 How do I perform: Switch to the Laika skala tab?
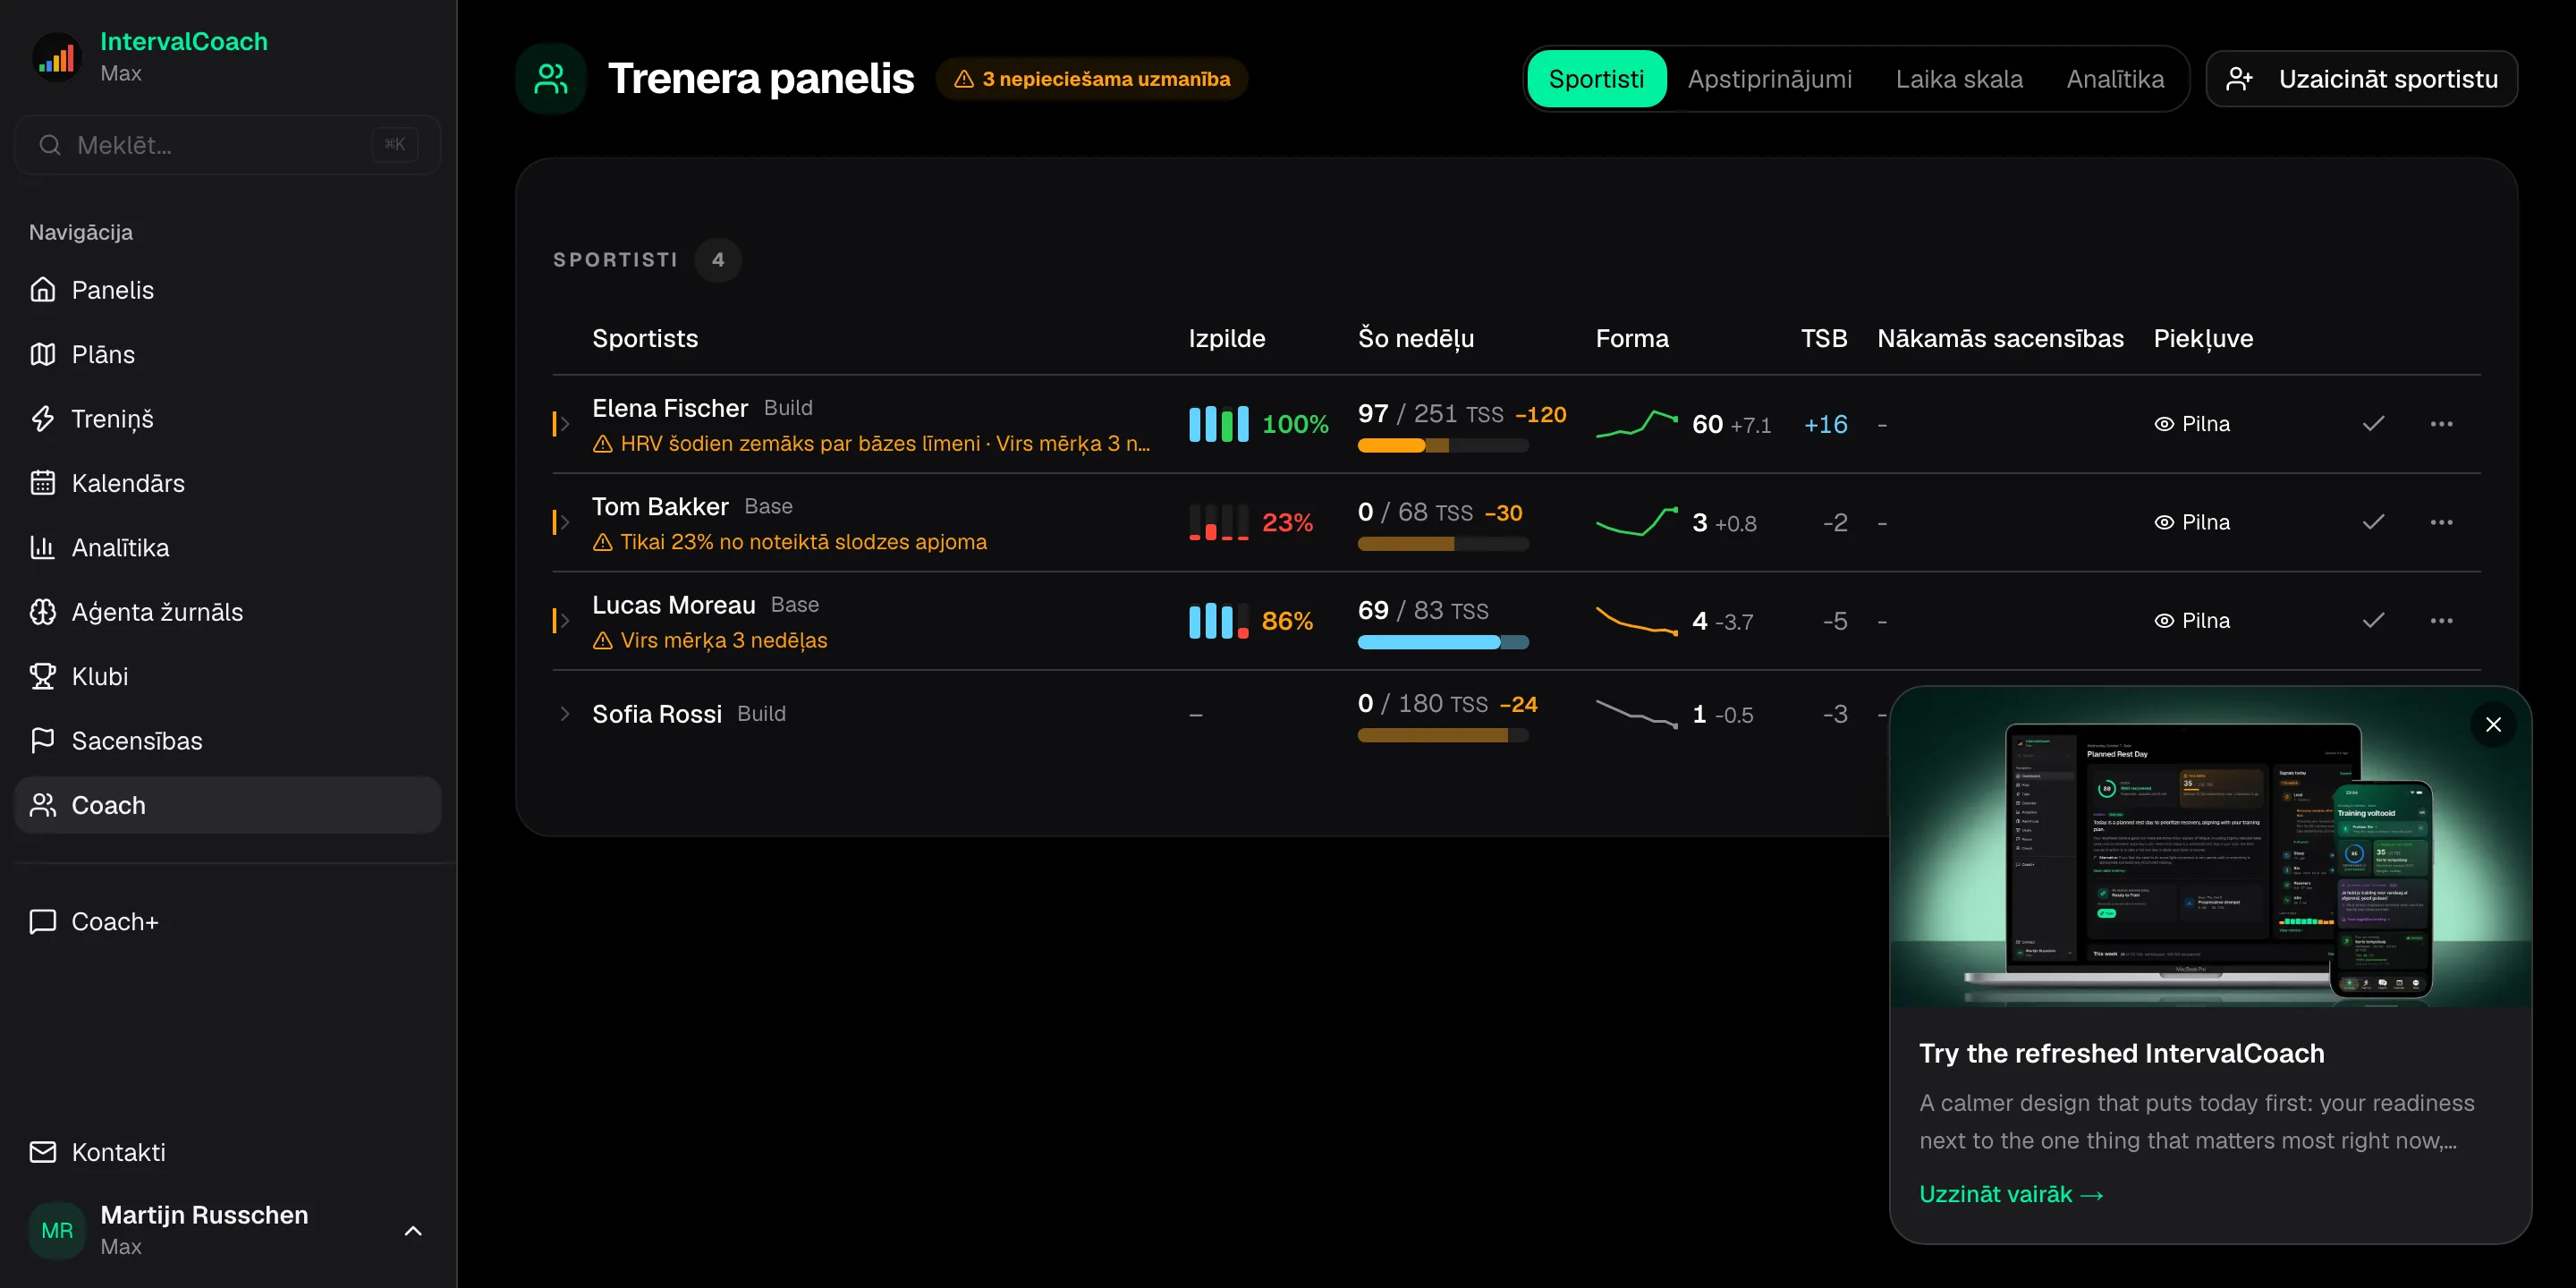[x=1959, y=79]
